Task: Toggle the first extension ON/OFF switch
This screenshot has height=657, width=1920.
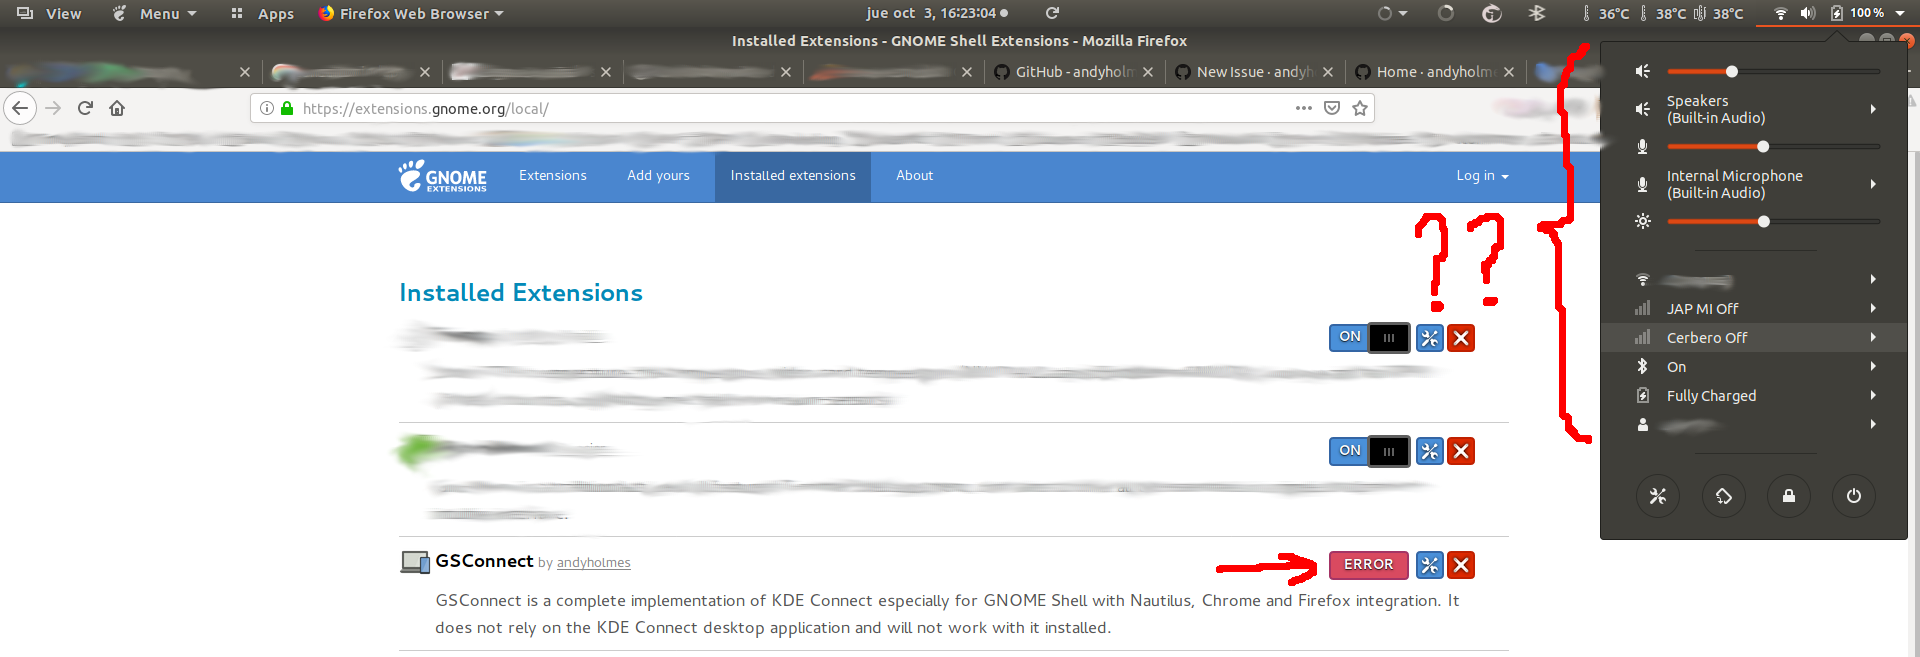Action: coord(1369,338)
